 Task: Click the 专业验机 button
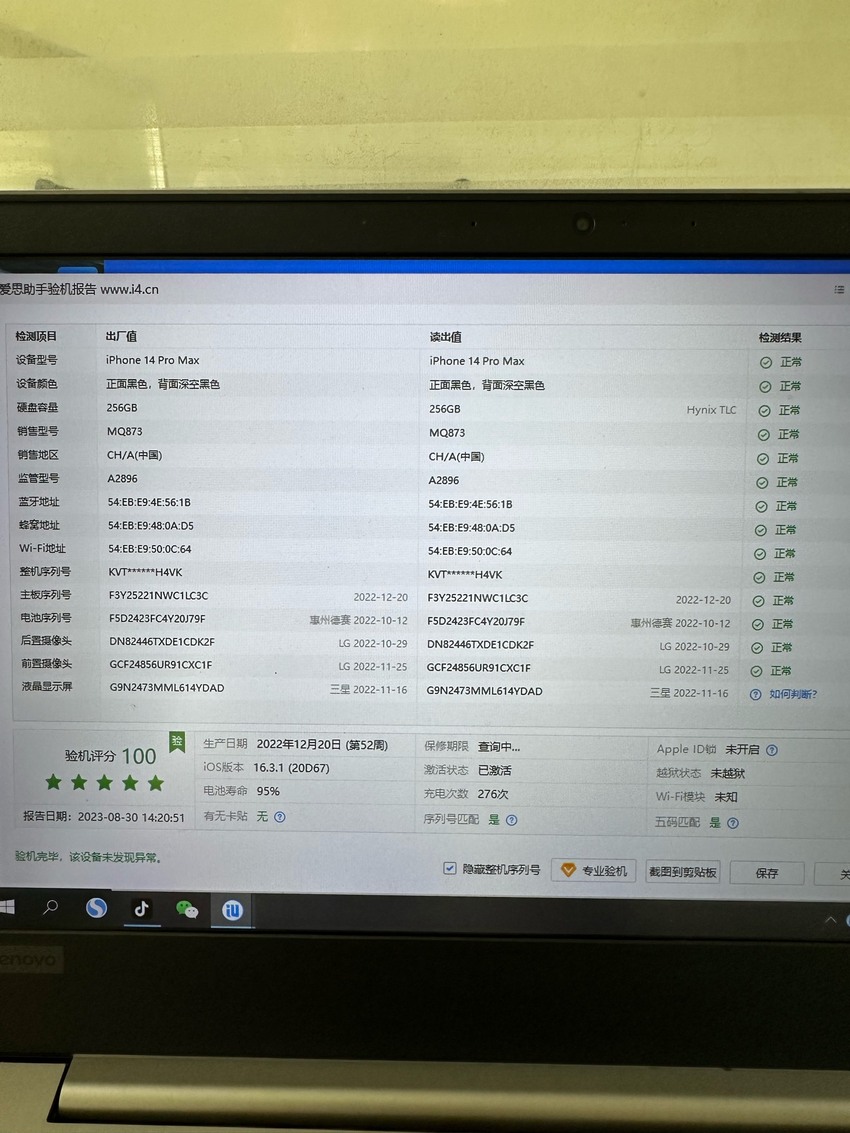tap(594, 871)
